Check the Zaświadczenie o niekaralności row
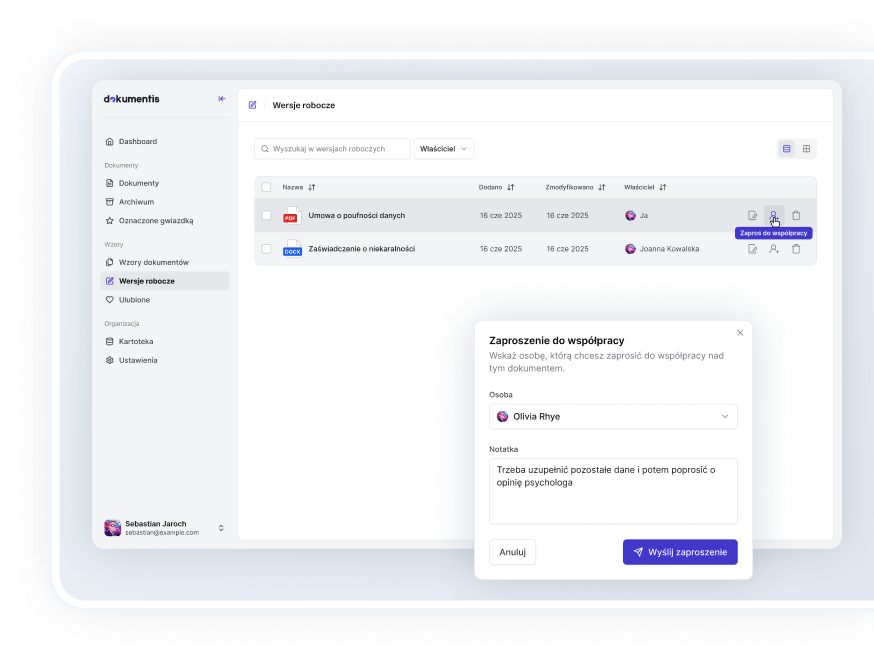This screenshot has width=874, height=660. tap(266, 249)
